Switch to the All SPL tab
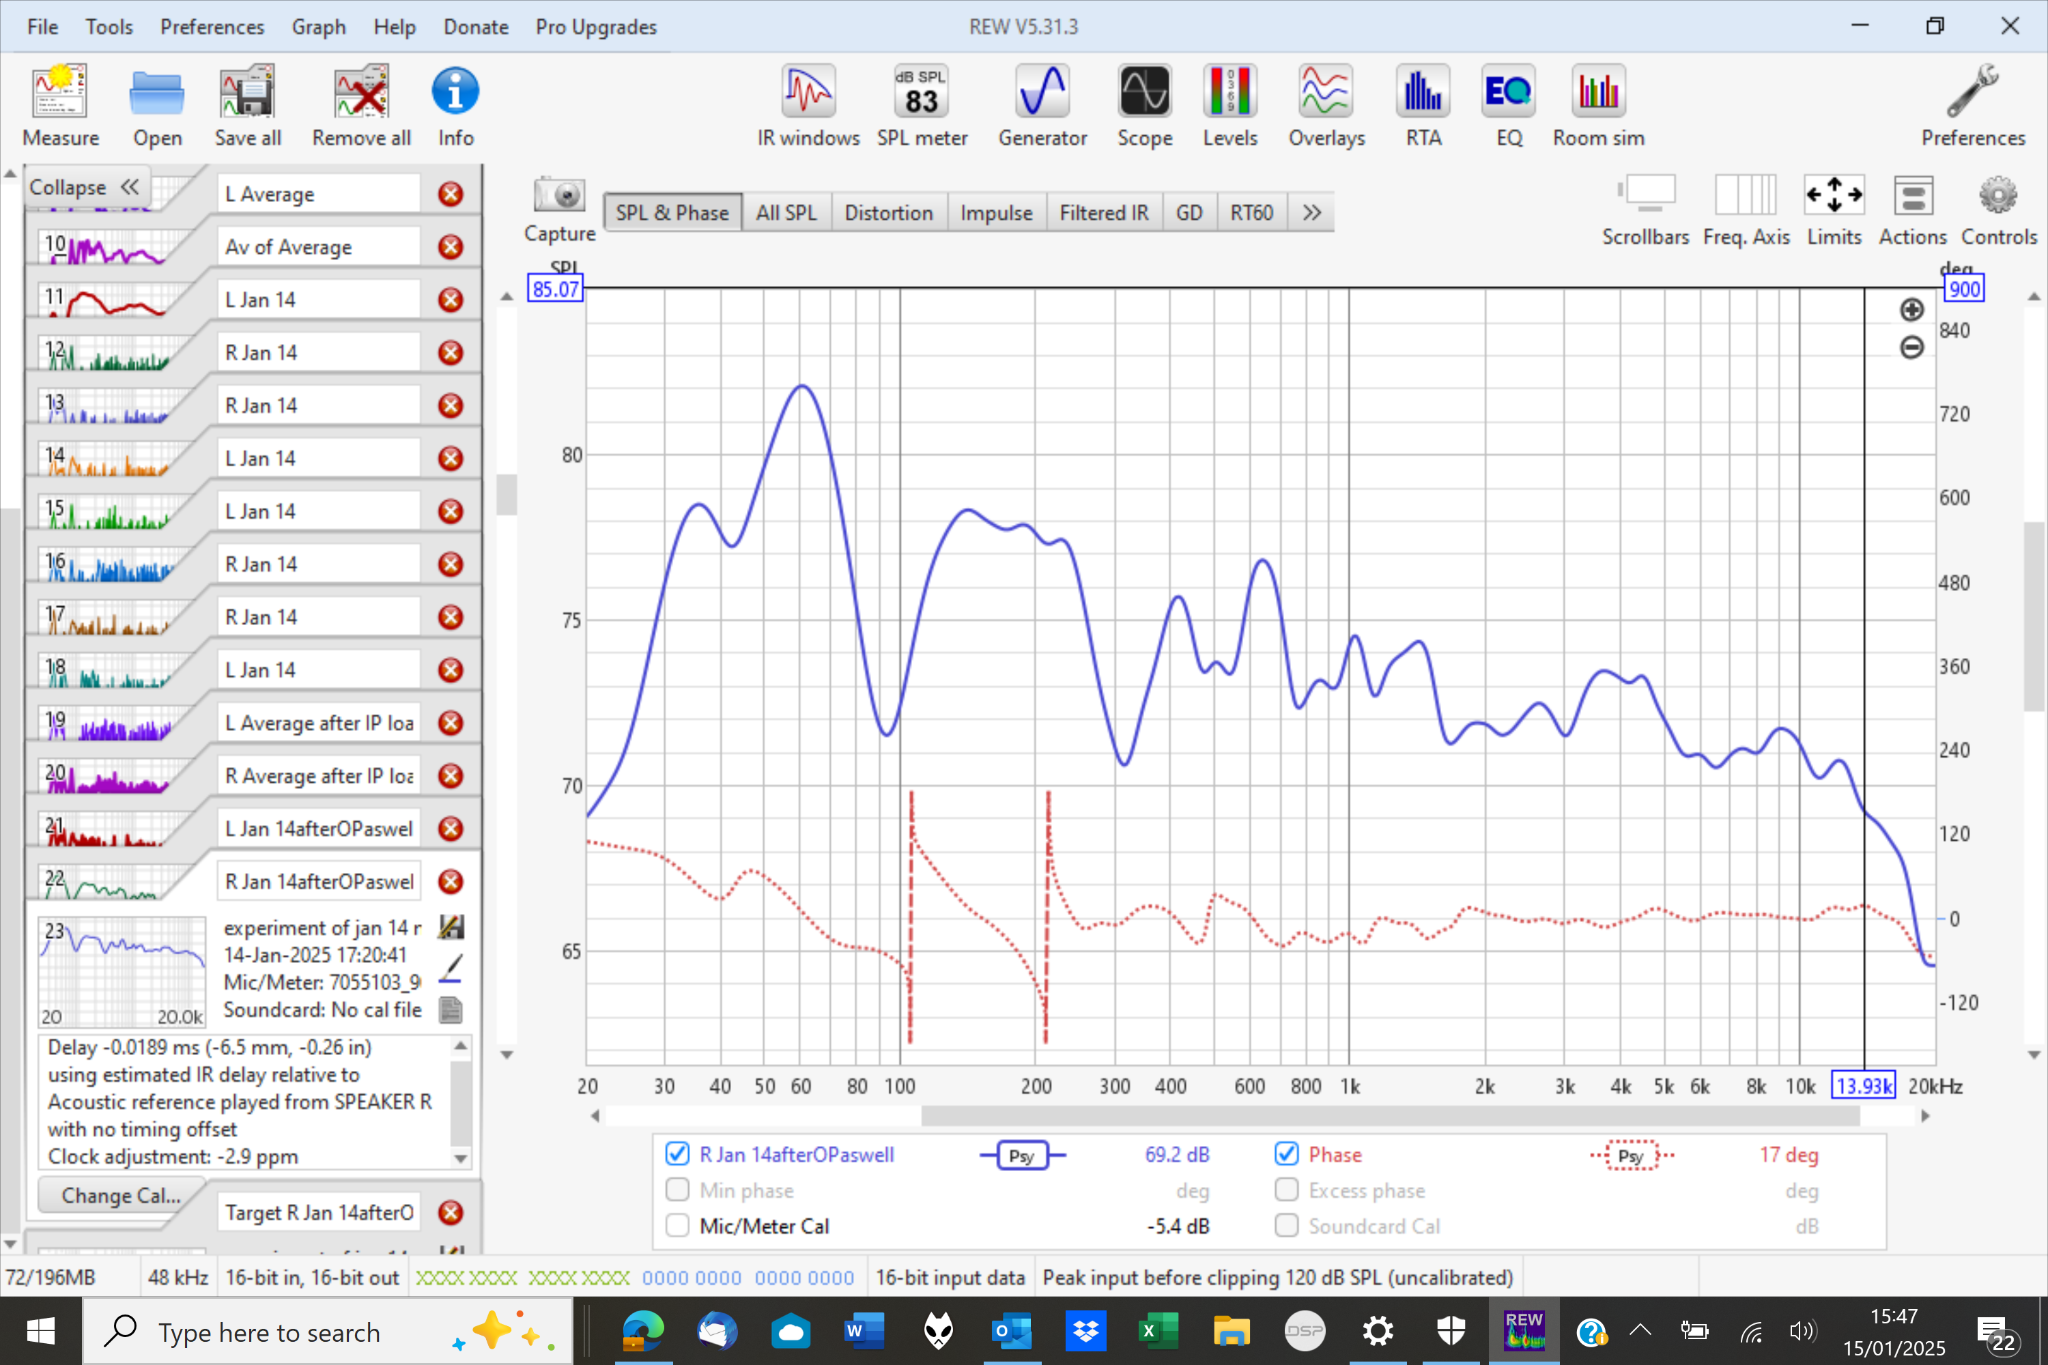The height and width of the screenshot is (1365, 2048). 786,213
